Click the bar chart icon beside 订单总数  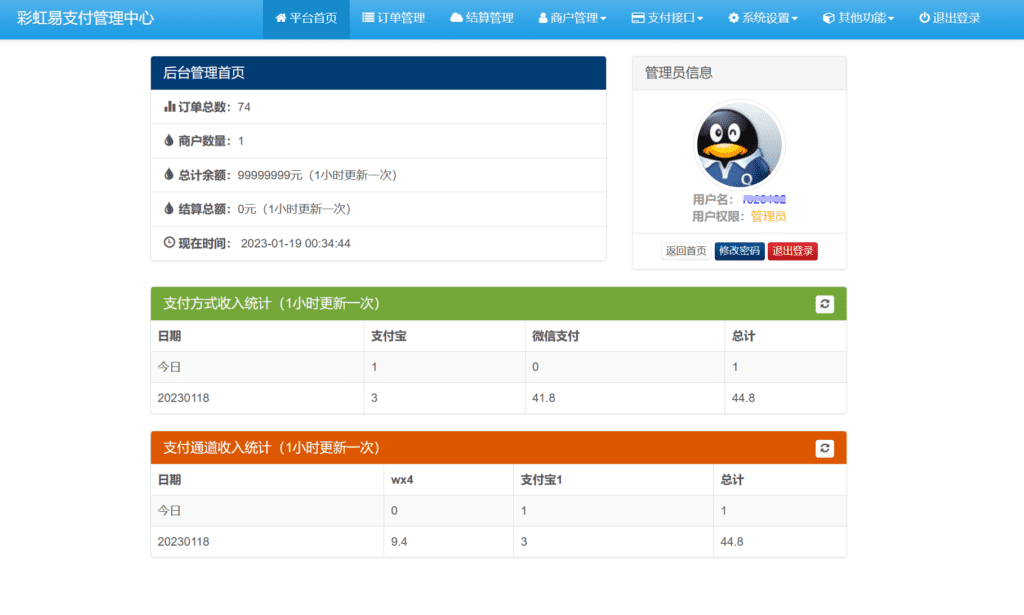[x=169, y=107]
